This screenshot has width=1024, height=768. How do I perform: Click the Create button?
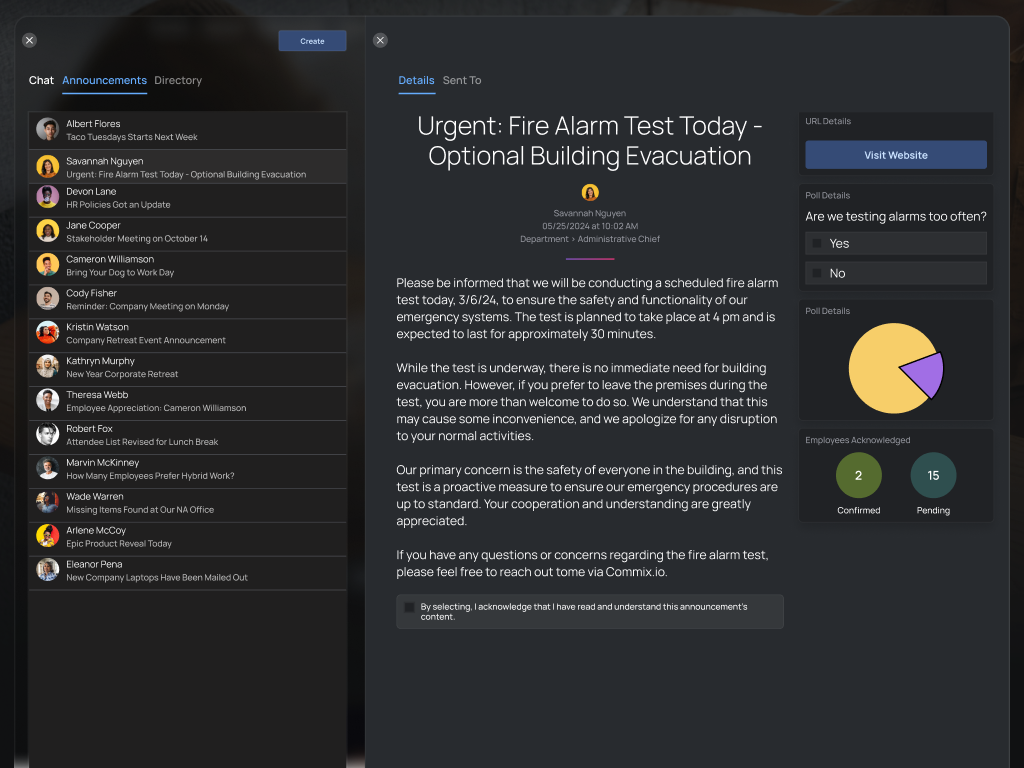[312, 40]
